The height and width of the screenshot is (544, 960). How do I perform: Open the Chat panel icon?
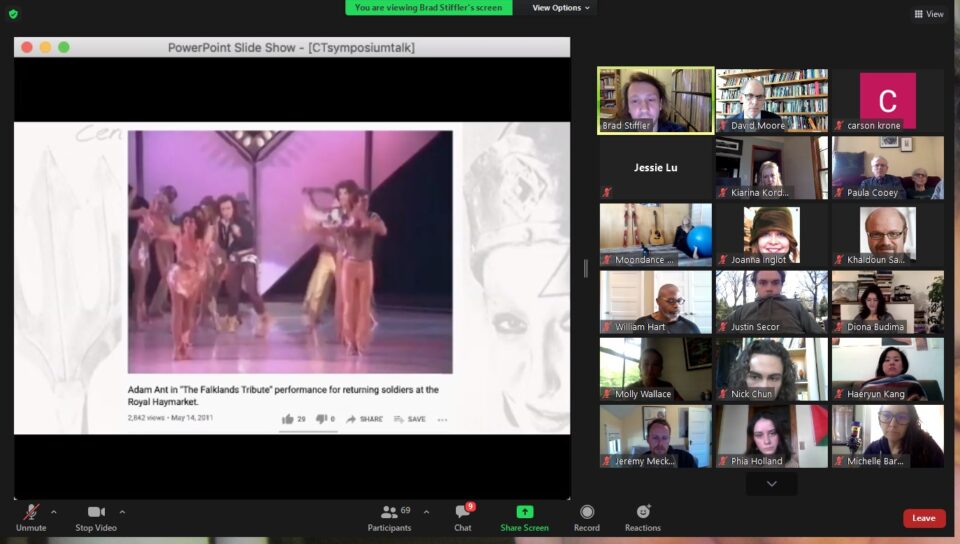[x=462, y=512]
